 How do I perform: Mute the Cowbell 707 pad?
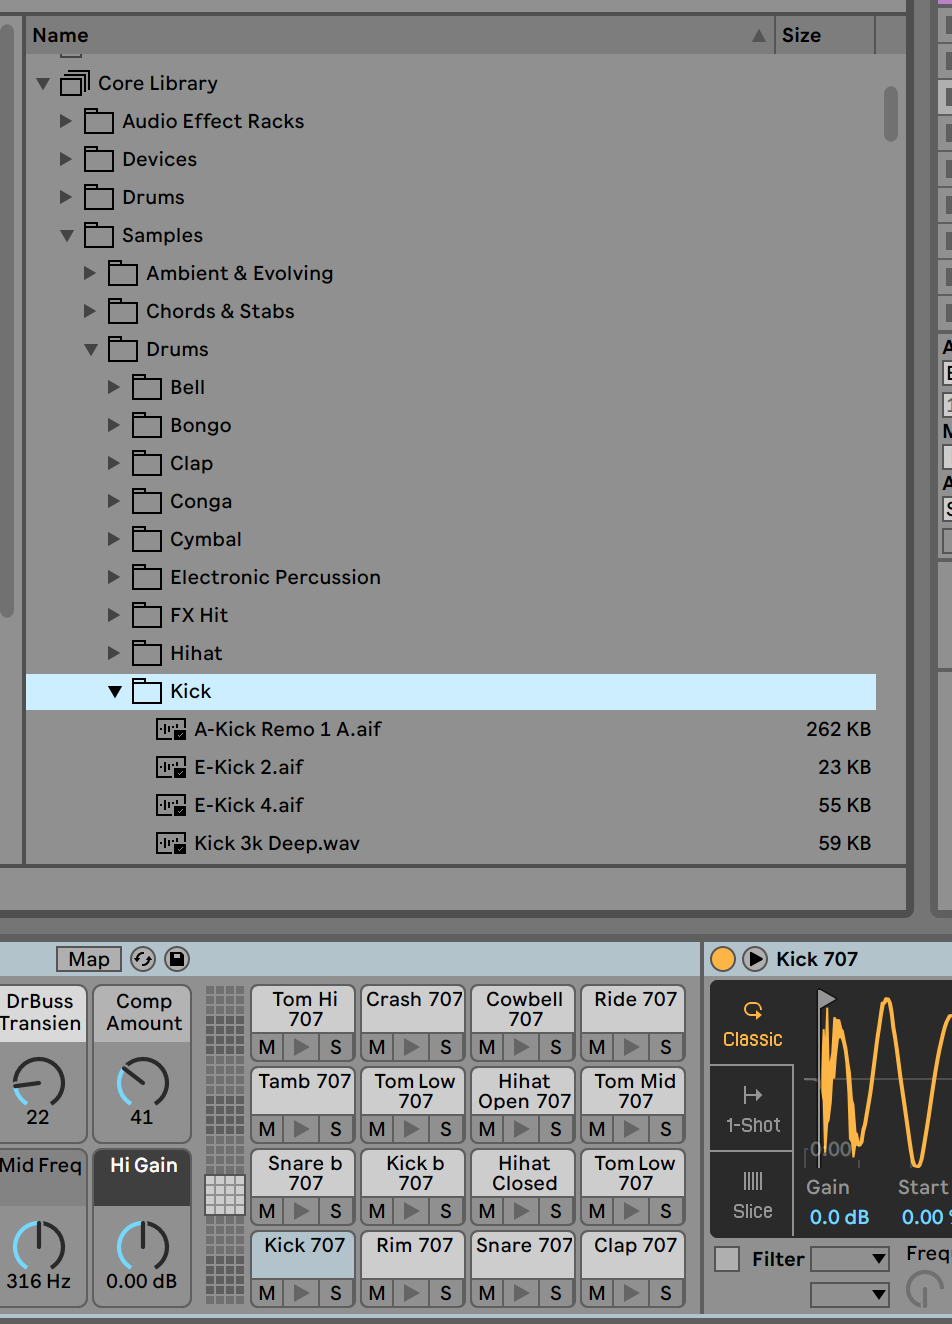487,1047
